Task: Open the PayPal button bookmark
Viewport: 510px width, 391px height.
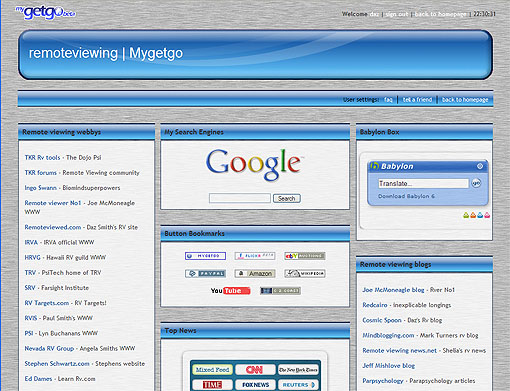Action: (205, 274)
